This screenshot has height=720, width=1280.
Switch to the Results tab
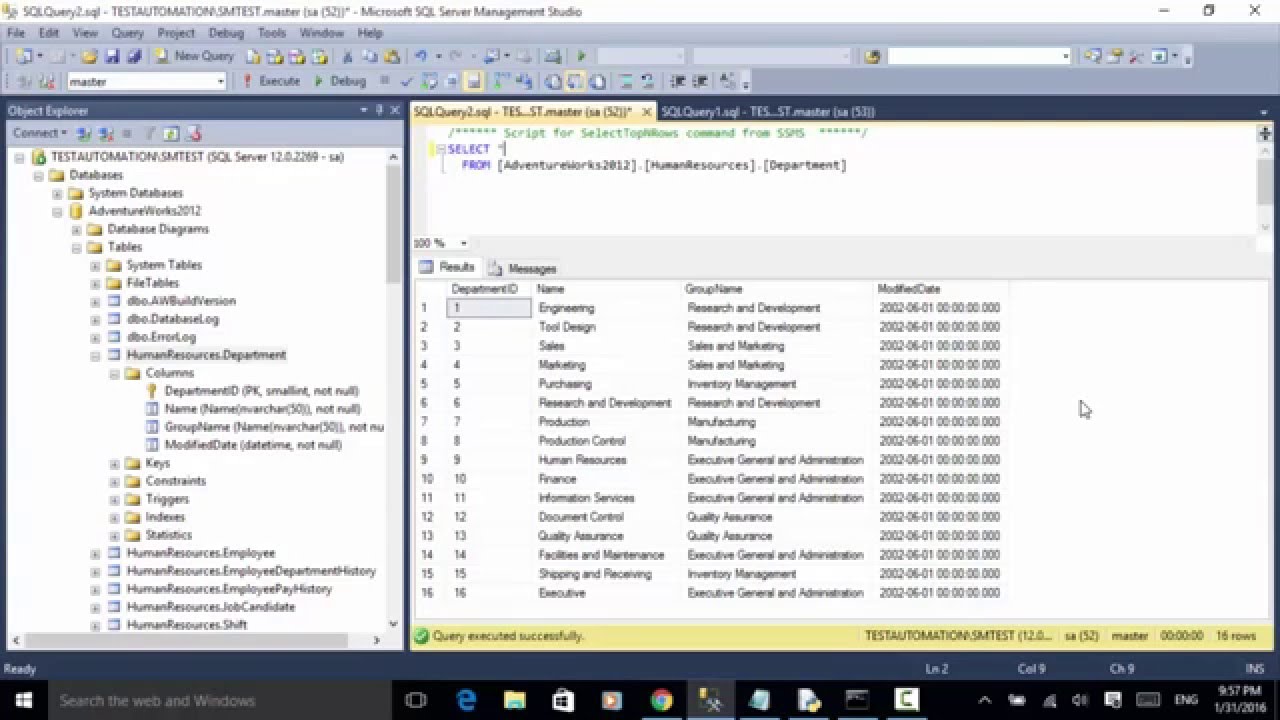pyautogui.click(x=447, y=267)
